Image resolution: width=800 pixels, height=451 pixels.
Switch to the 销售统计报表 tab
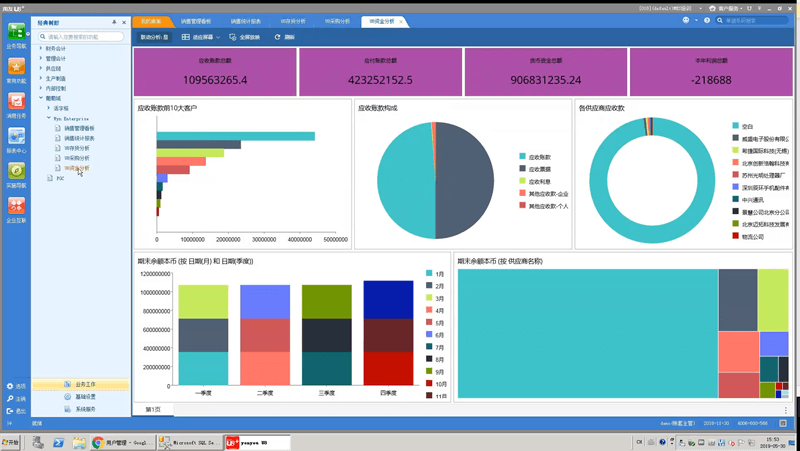[245, 21]
